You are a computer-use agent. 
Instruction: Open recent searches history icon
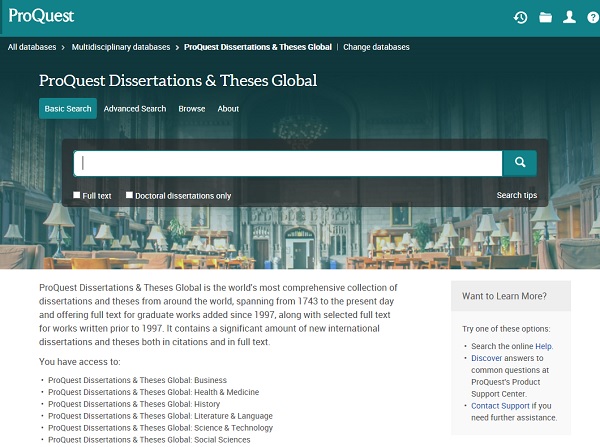coord(520,17)
